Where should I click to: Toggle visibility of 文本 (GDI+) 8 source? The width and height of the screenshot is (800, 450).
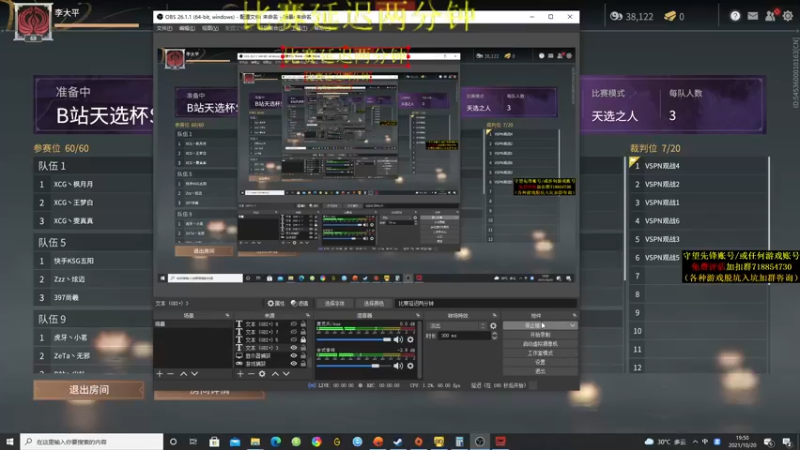coord(293,324)
